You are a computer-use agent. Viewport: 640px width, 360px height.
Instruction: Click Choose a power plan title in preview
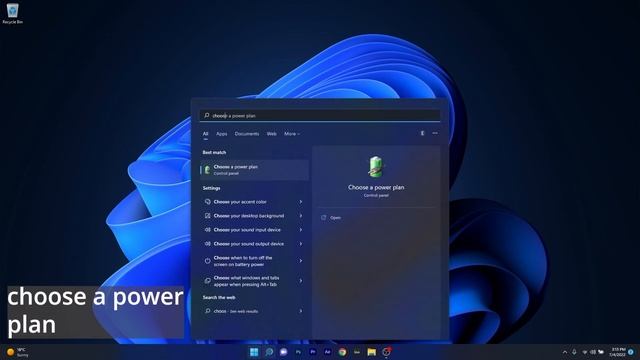(376, 187)
